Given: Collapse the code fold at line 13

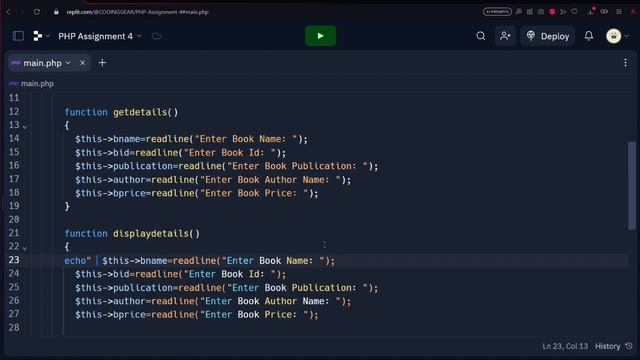Looking at the screenshot, I should coord(25,127).
